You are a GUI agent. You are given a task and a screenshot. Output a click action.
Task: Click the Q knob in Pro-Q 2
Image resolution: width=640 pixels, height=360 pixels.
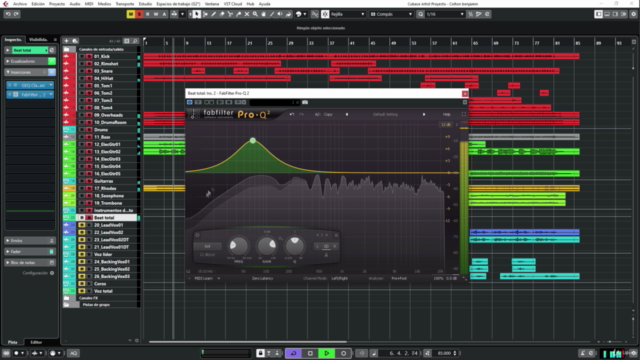point(294,245)
